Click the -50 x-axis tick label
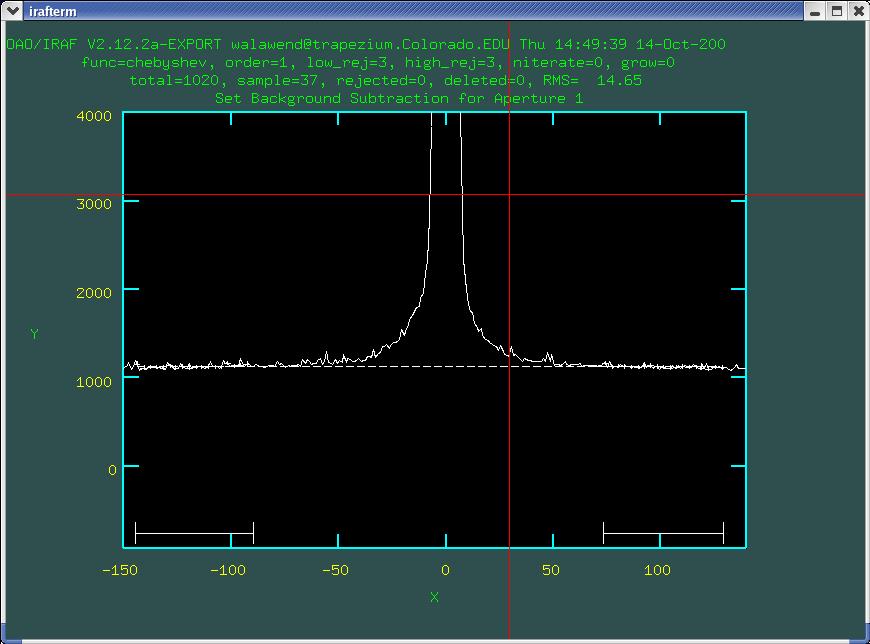Viewport: 870px width, 644px height. coord(336,570)
